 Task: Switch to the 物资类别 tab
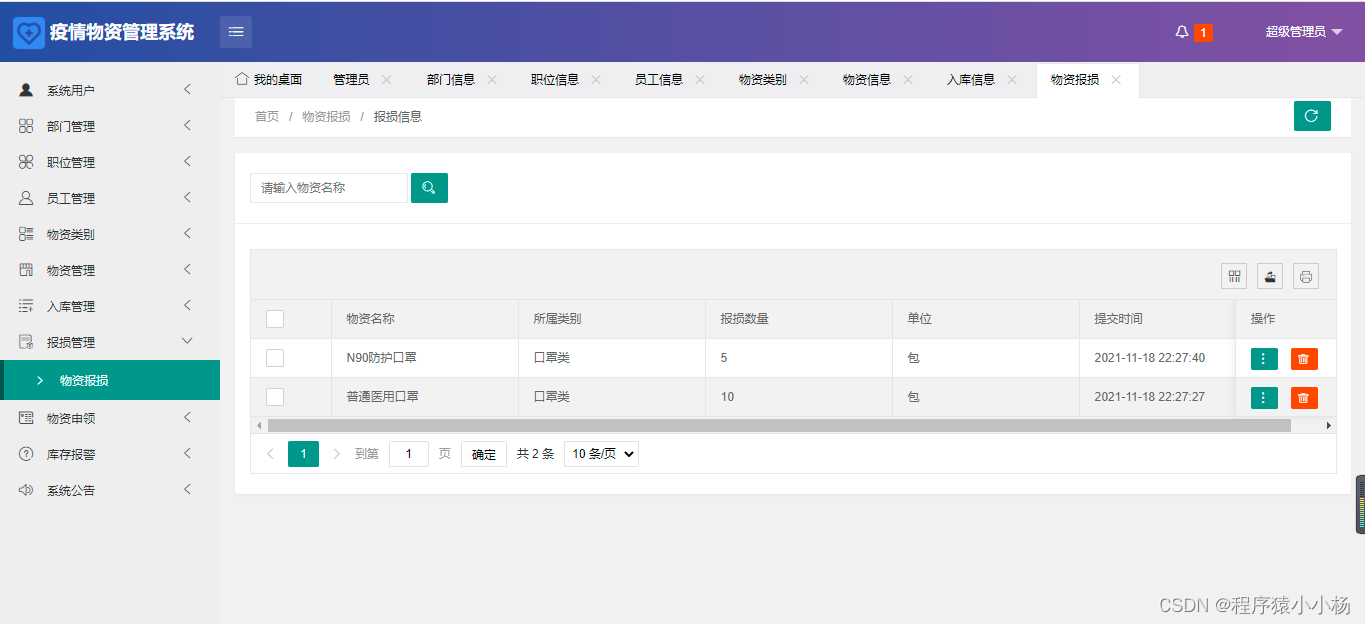pos(763,79)
